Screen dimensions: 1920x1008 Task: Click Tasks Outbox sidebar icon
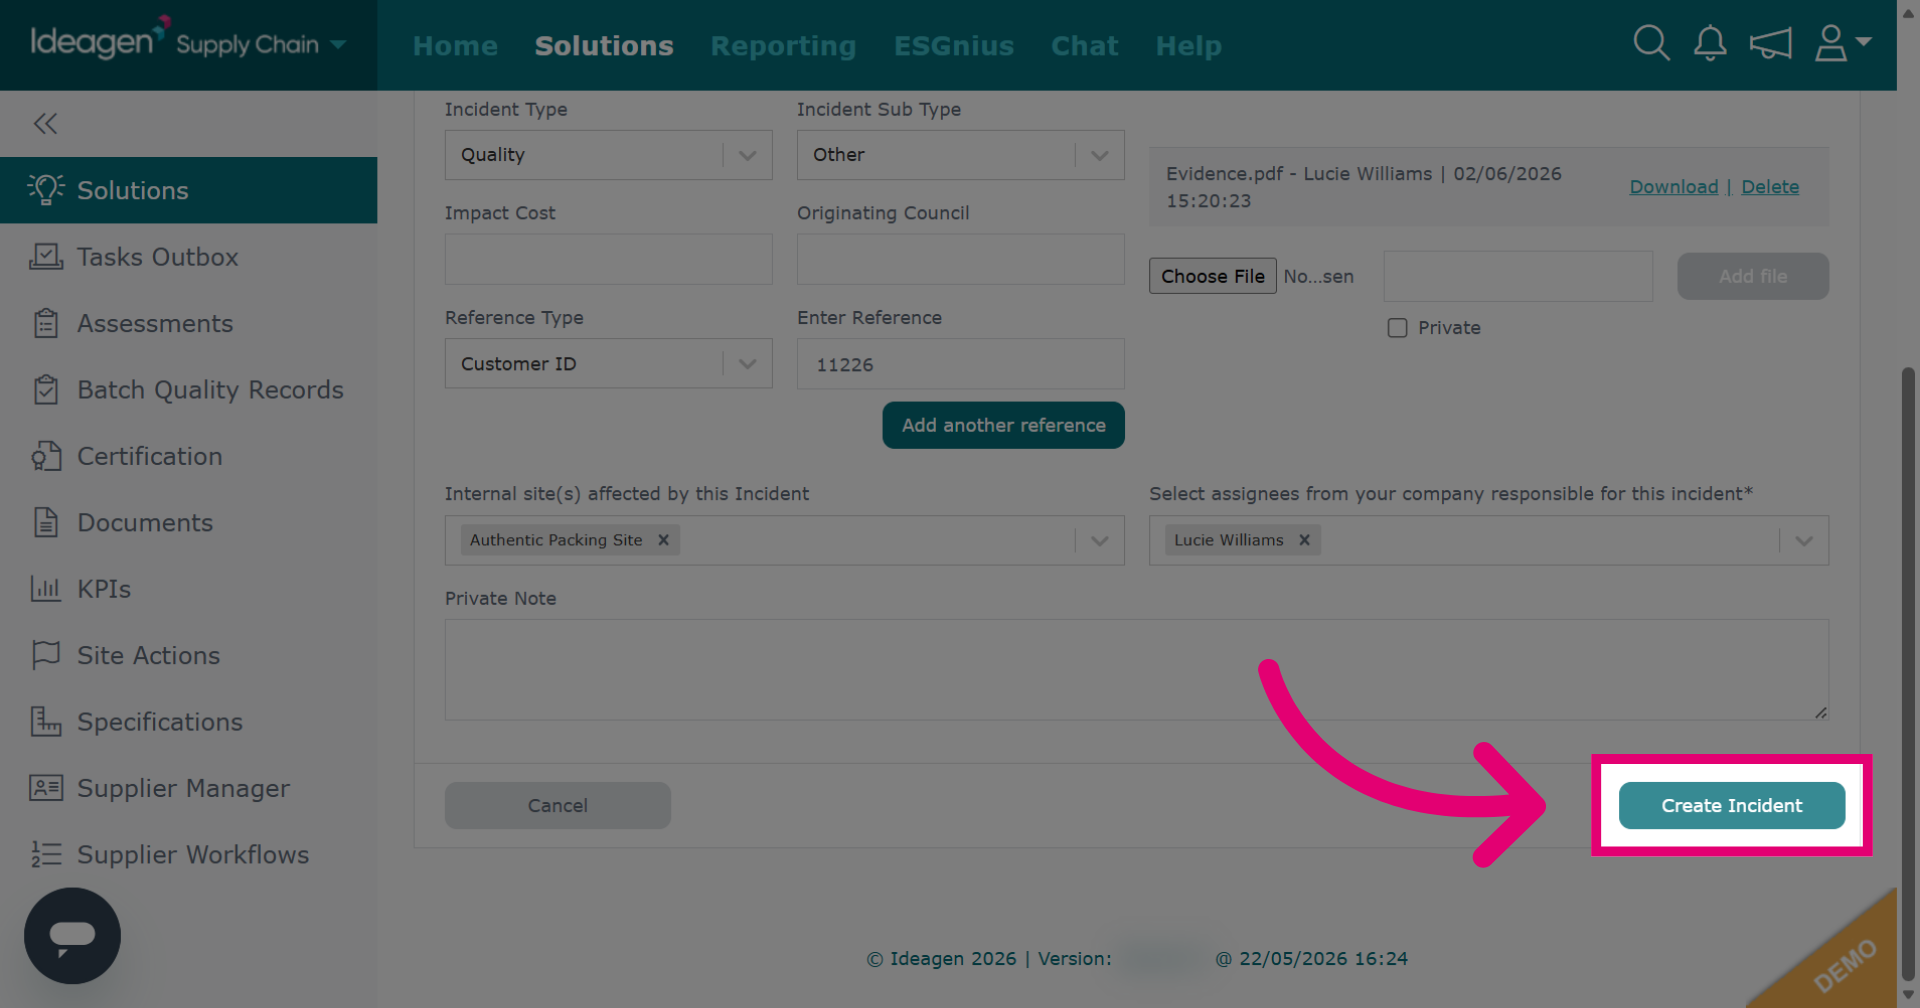[x=45, y=256]
